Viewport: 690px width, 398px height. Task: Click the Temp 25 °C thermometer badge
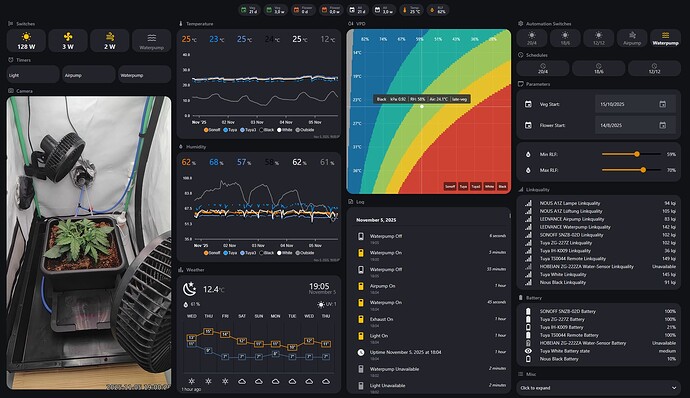(411, 10)
